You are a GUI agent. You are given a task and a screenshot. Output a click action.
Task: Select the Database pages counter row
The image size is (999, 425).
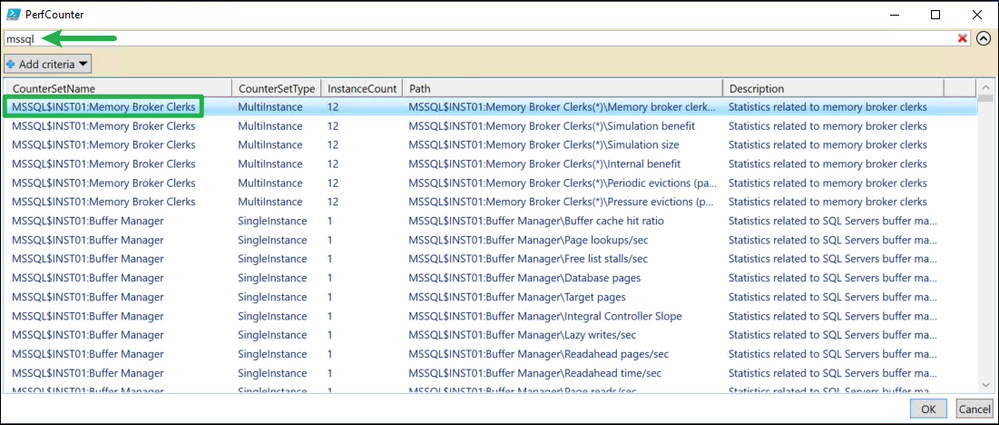[491, 278]
